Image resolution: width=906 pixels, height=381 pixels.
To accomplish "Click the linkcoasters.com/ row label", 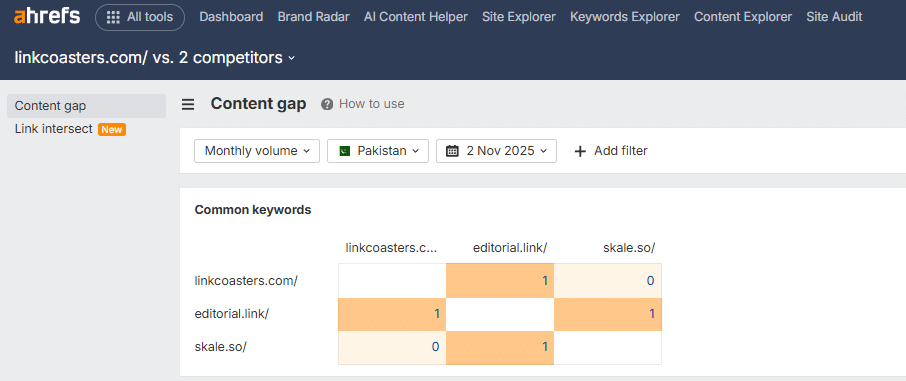I will click(246, 281).
